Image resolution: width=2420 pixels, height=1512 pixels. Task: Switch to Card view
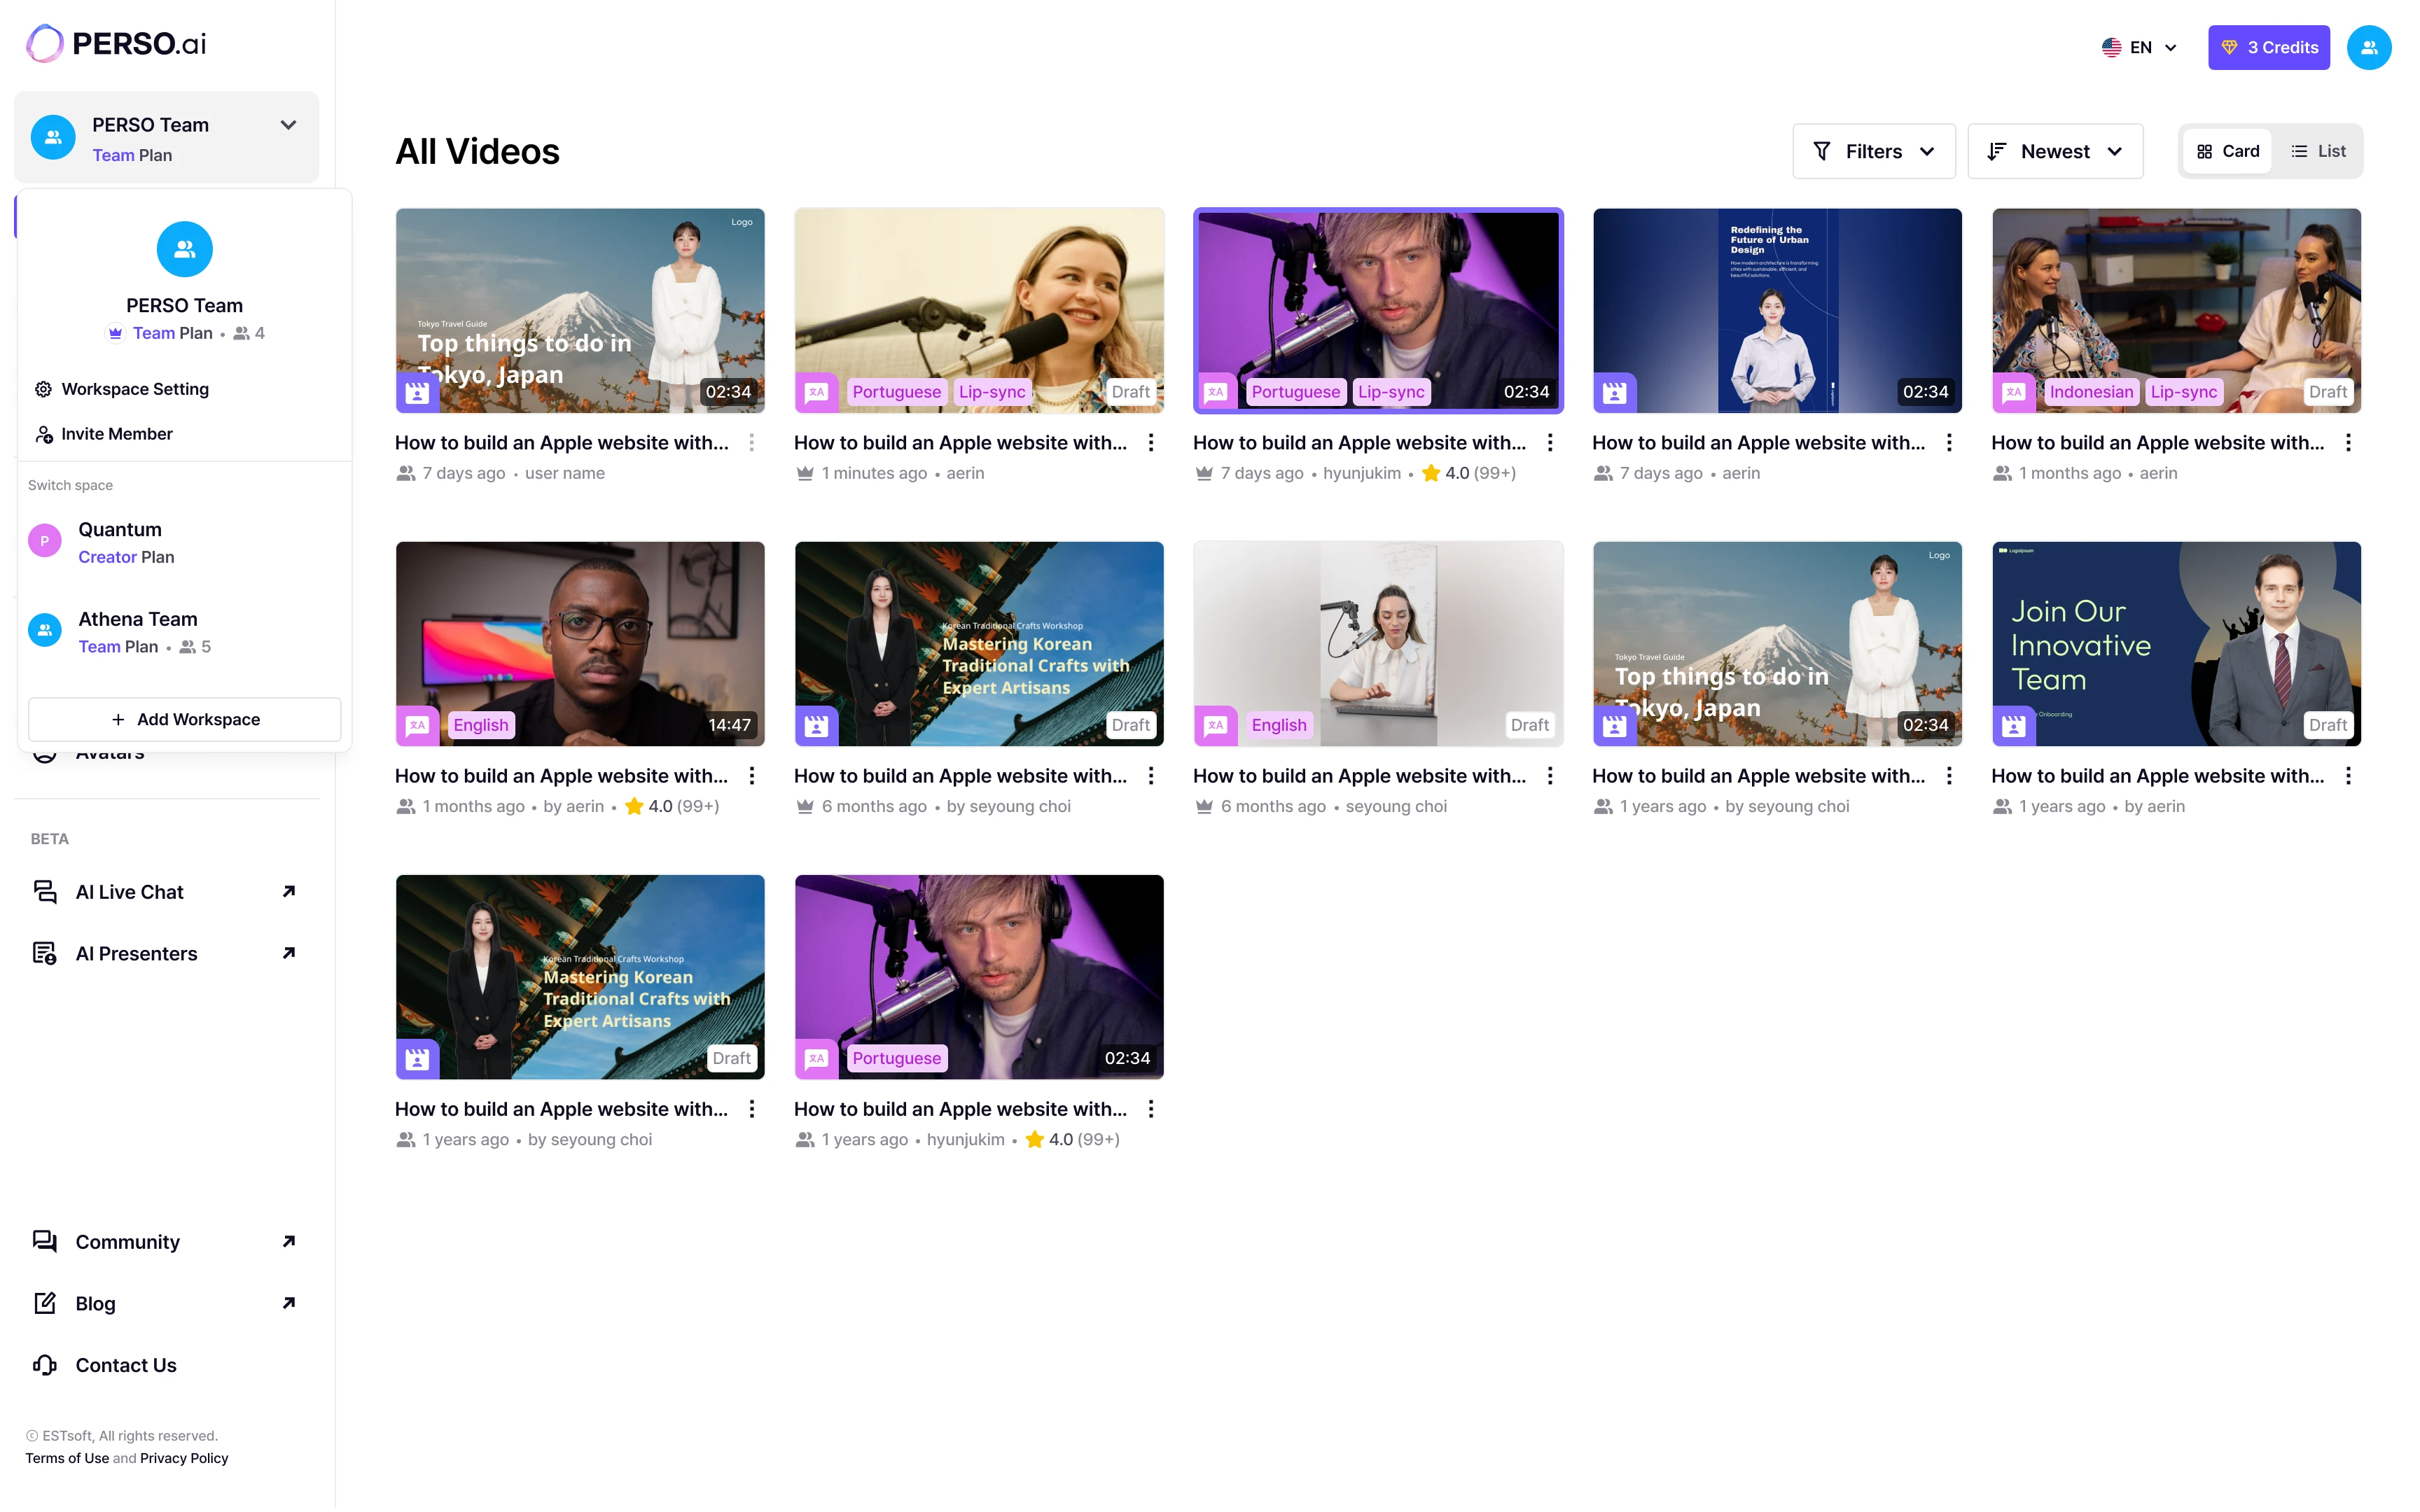2227,151
